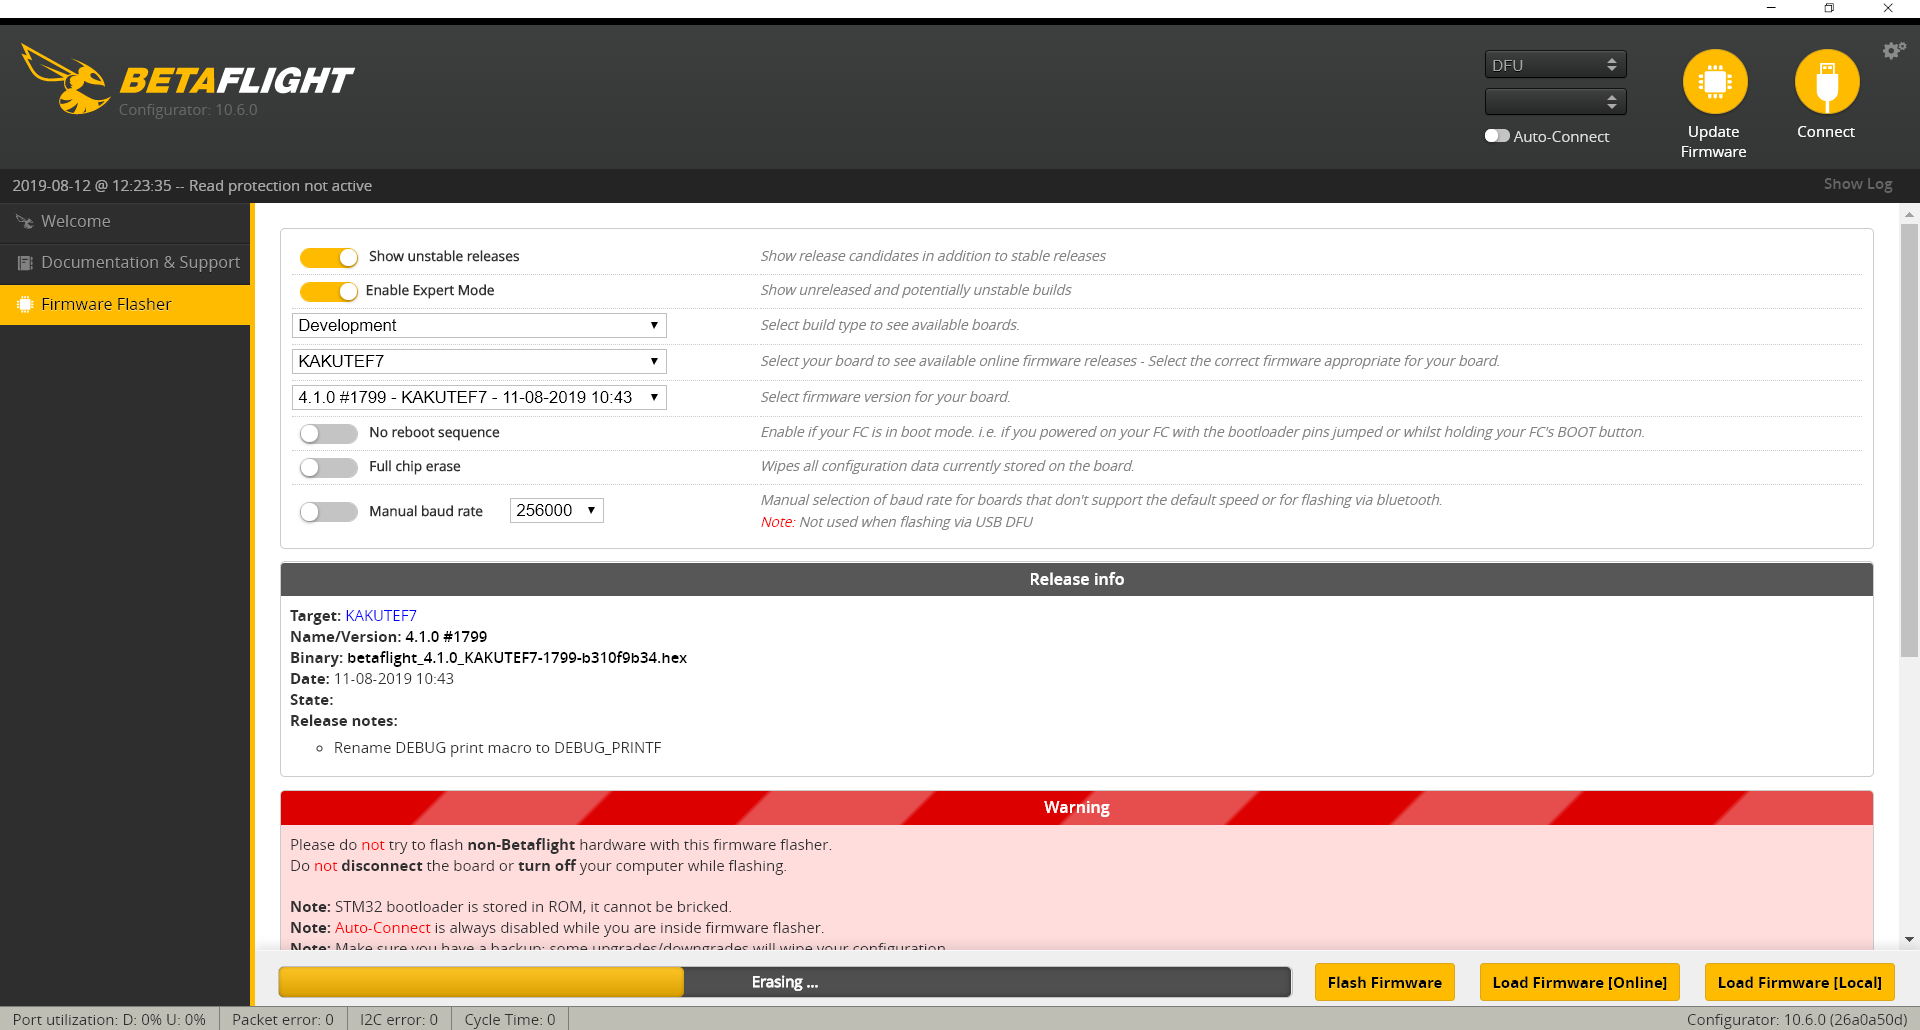Open Documentation & Support tab
This screenshot has width=1920, height=1030.
click(x=125, y=263)
